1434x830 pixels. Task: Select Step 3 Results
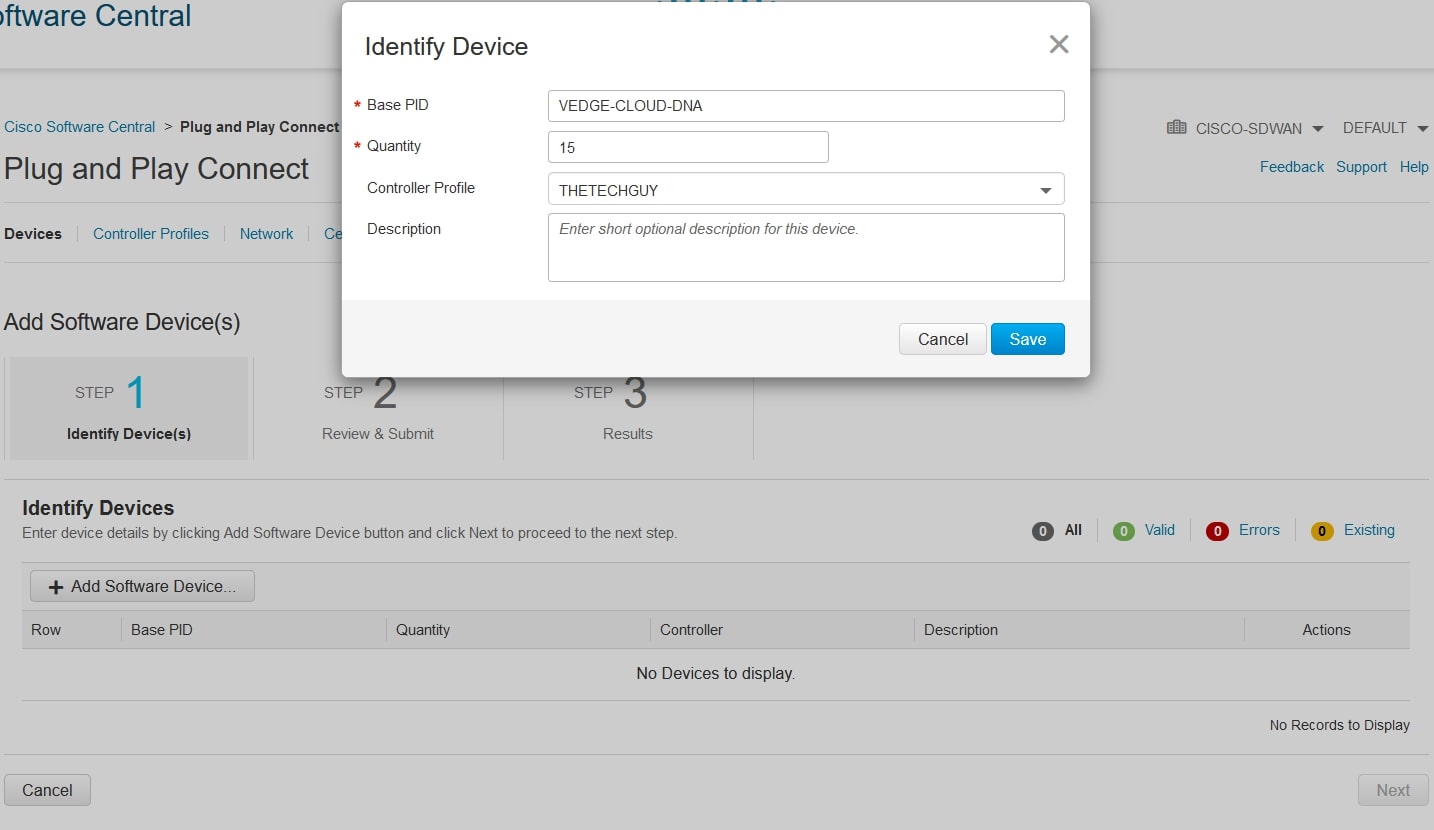[x=628, y=408]
